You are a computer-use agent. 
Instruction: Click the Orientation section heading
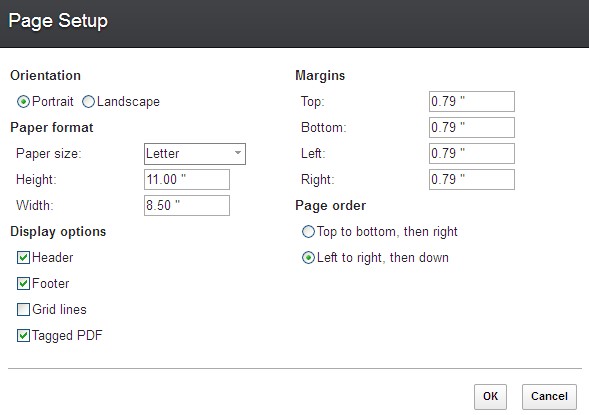(x=45, y=75)
